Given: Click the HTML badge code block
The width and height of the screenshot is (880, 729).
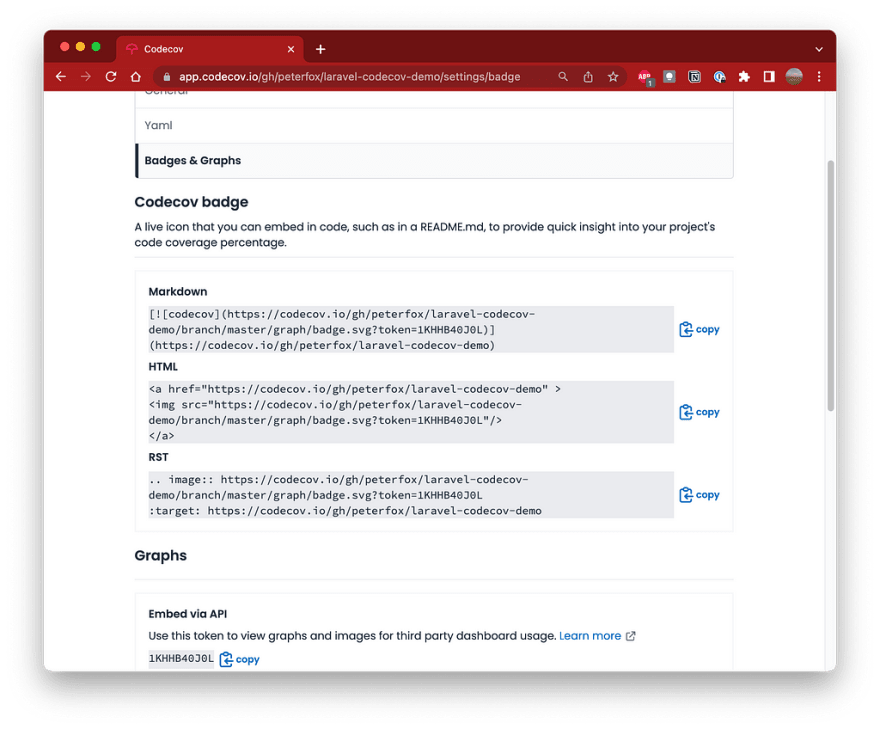Looking at the screenshot, I should 411,412.
